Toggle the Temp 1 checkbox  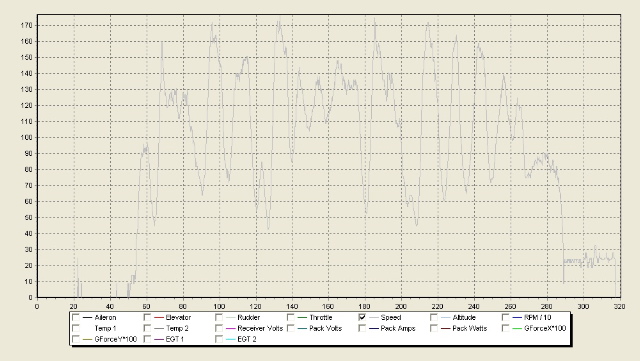point(76,328)
